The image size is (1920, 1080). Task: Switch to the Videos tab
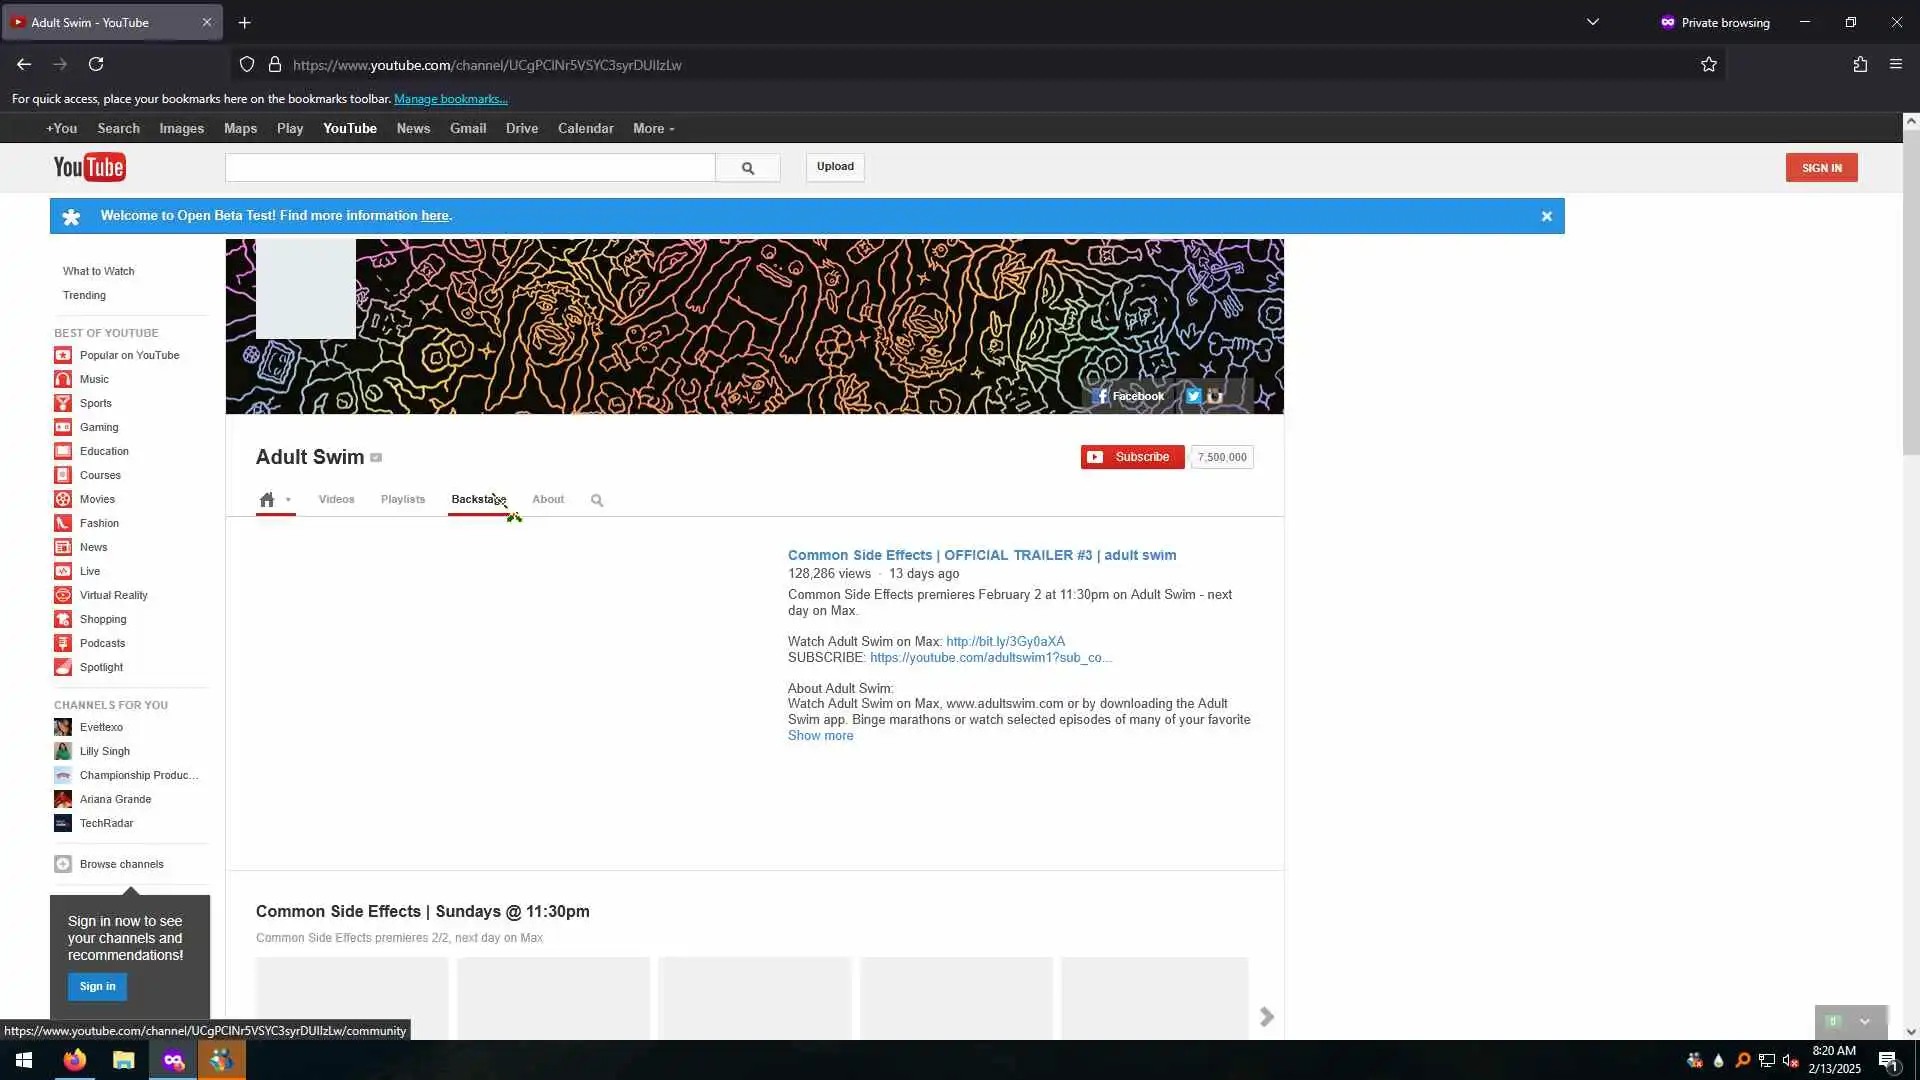tap(336, 499)
